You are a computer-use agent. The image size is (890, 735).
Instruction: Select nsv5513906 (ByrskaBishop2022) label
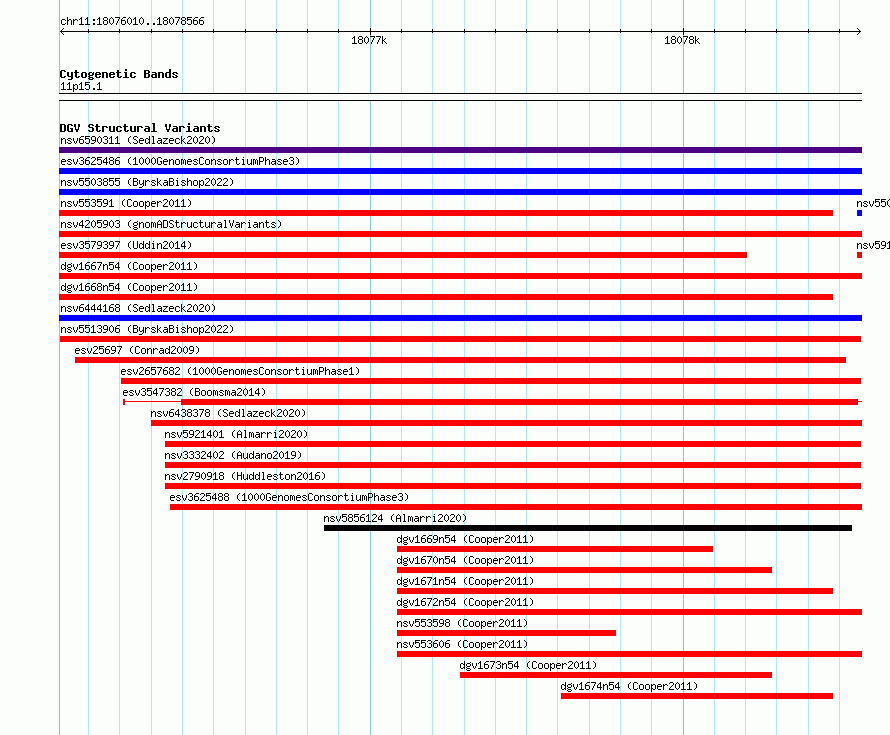click(147, 329)
